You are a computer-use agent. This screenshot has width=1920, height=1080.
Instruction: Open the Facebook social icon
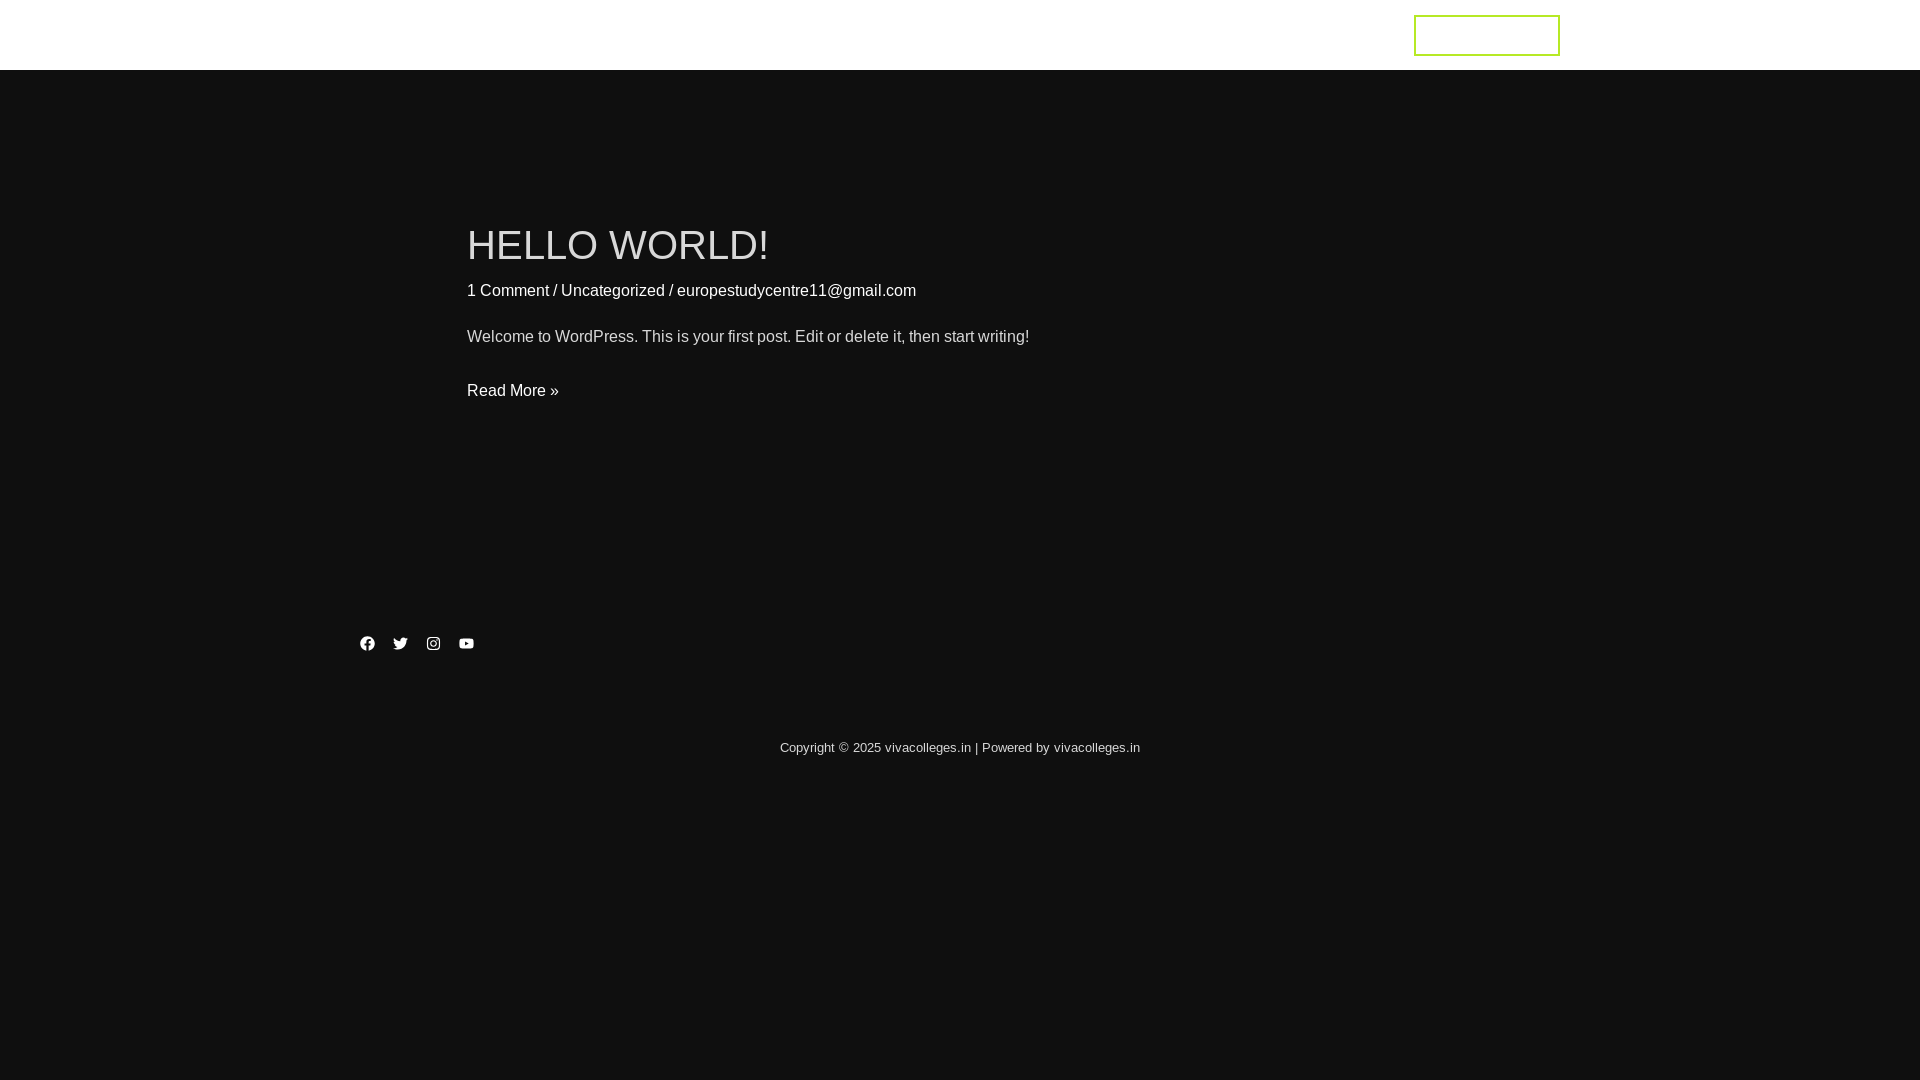point(367,643)
